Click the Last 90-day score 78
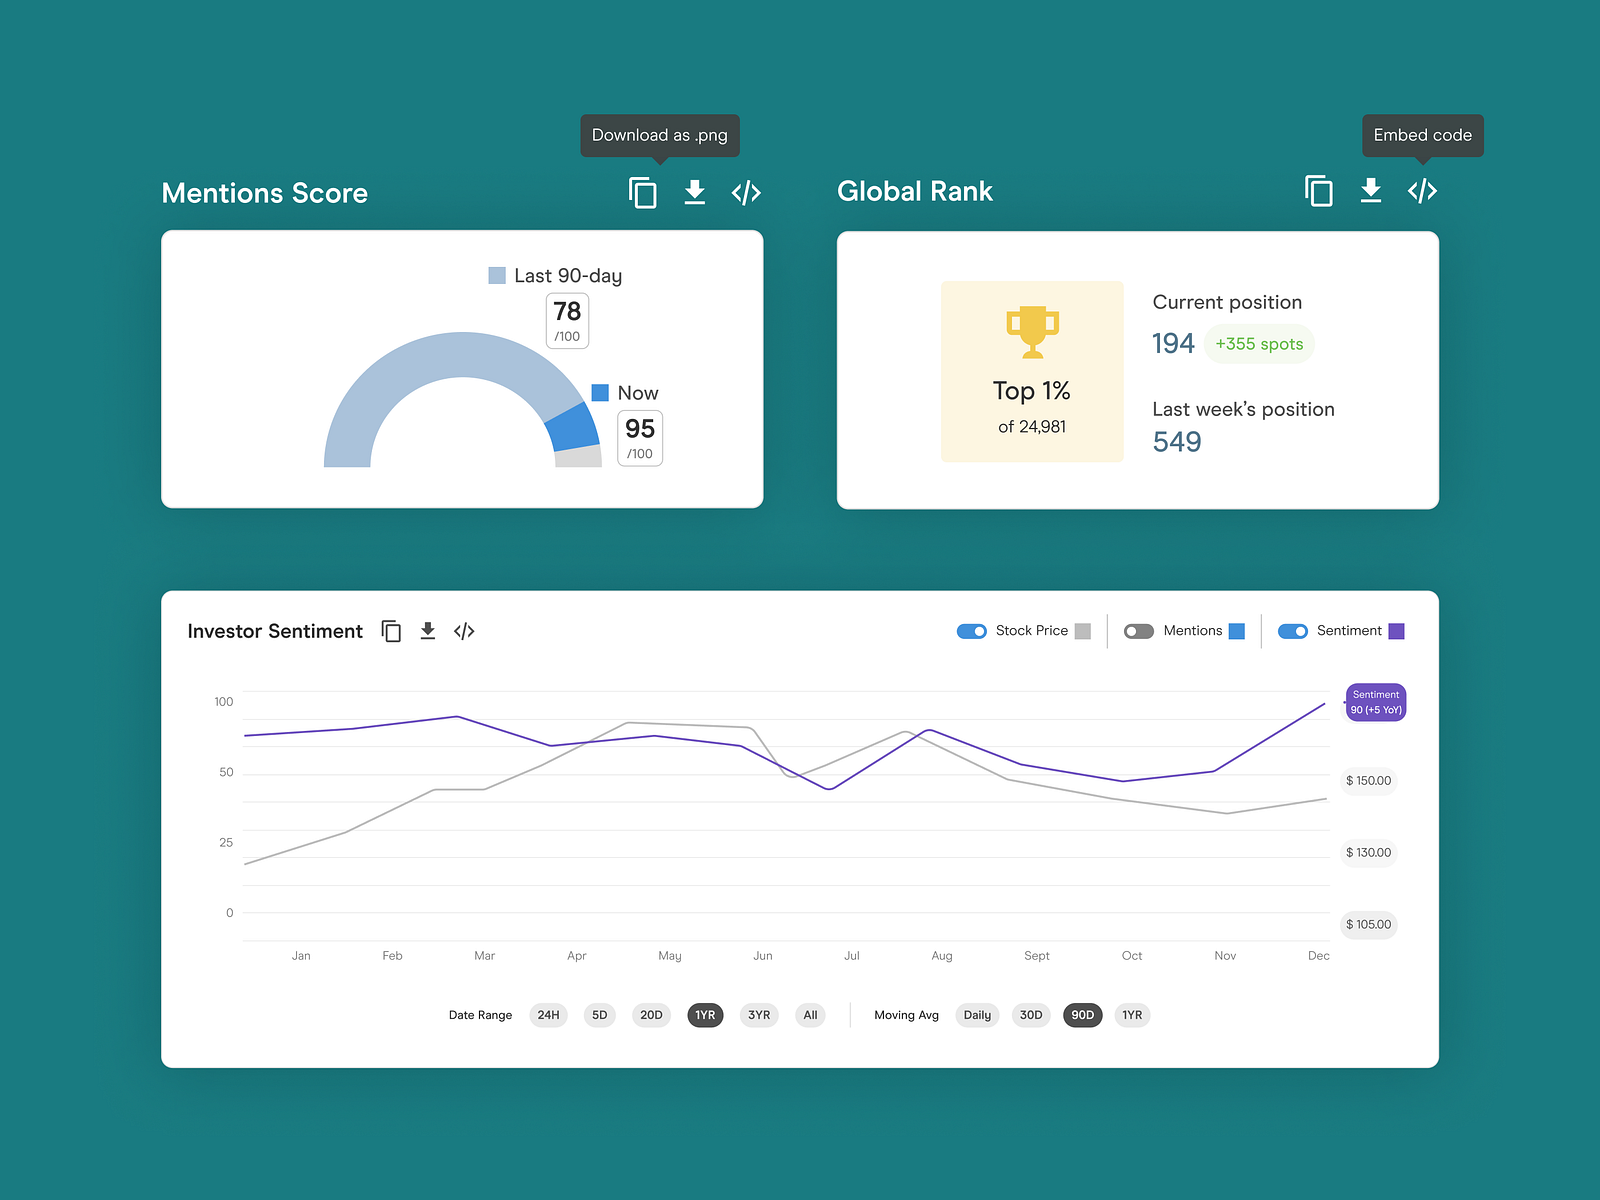Viewport: 1600px width, 1200px height. click(x=567, y=321)
